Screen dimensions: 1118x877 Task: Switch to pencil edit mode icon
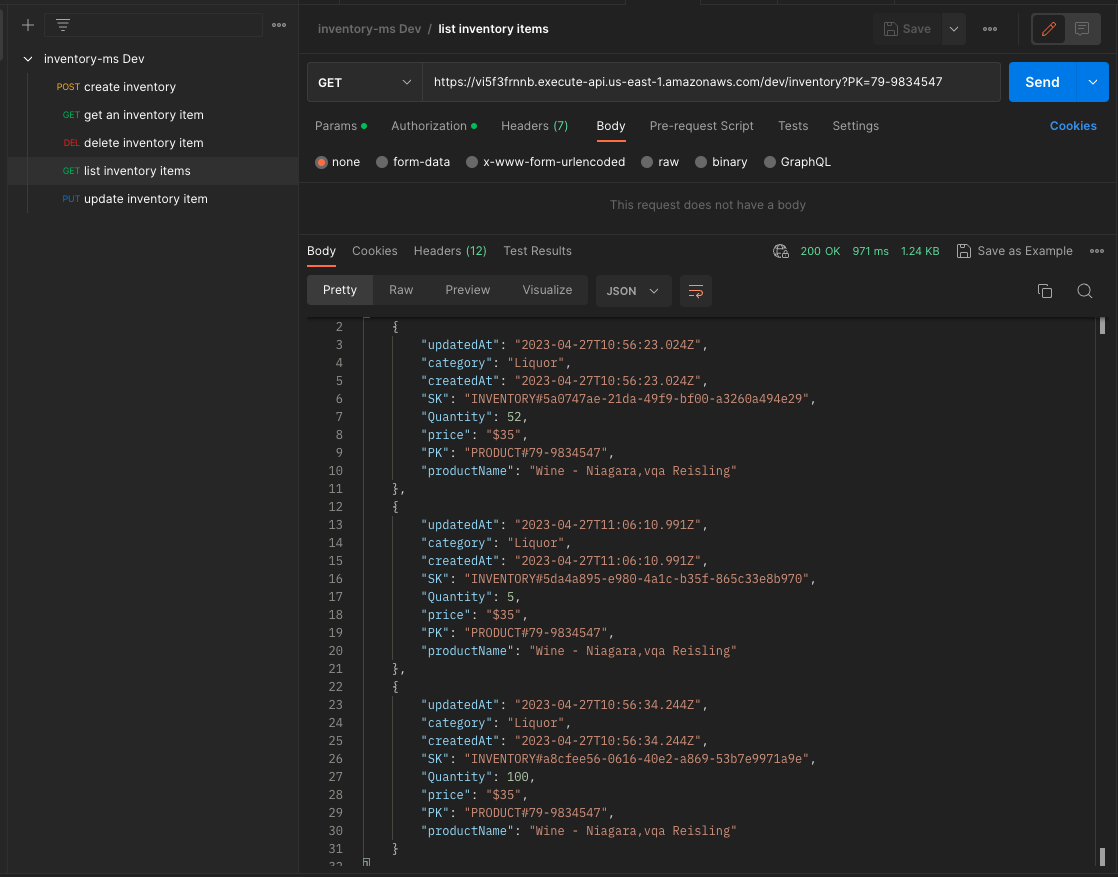[x=1048, y=29]
